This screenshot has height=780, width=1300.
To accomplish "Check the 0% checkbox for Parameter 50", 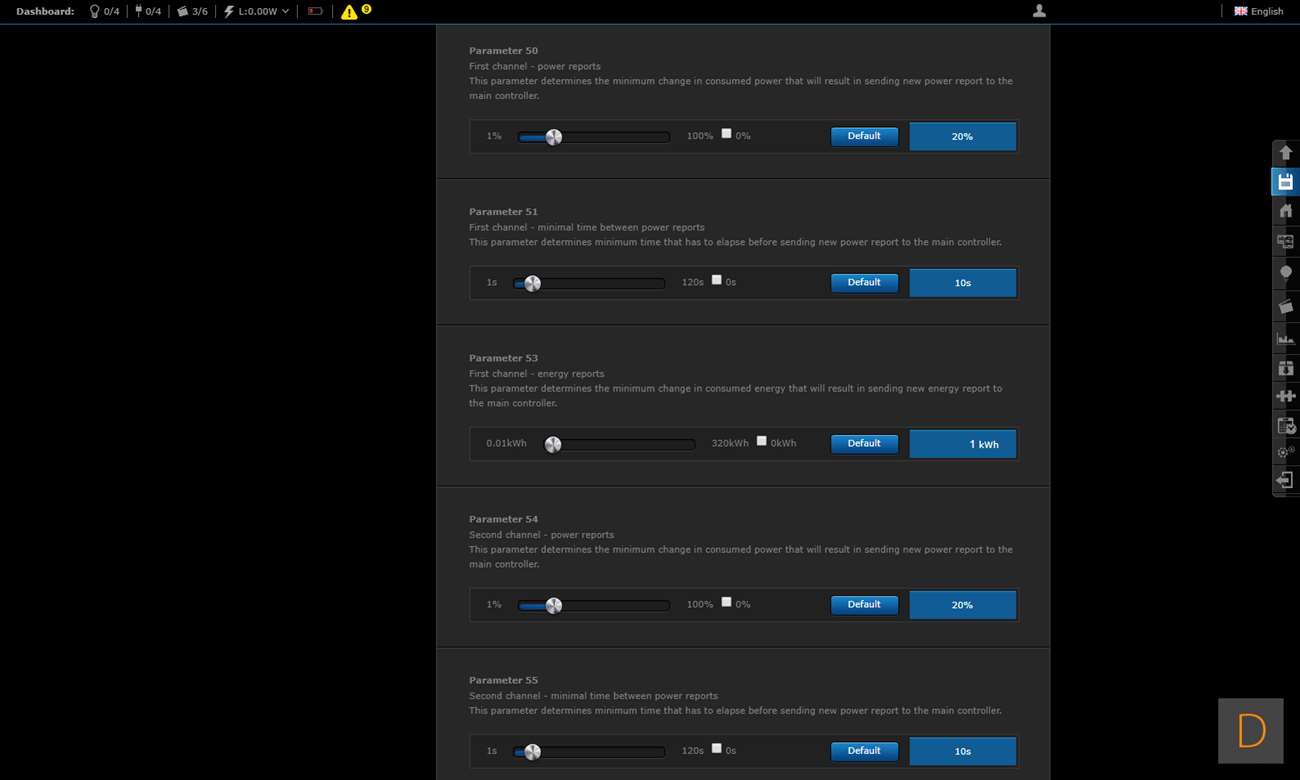I will pyautogui.click(x=726, y=134).
